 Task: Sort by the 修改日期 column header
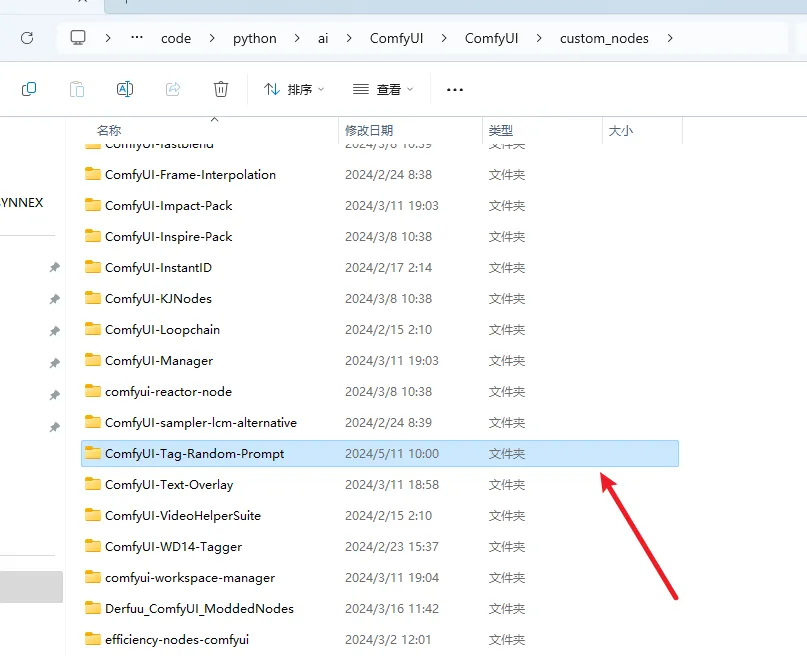[369, 130]
